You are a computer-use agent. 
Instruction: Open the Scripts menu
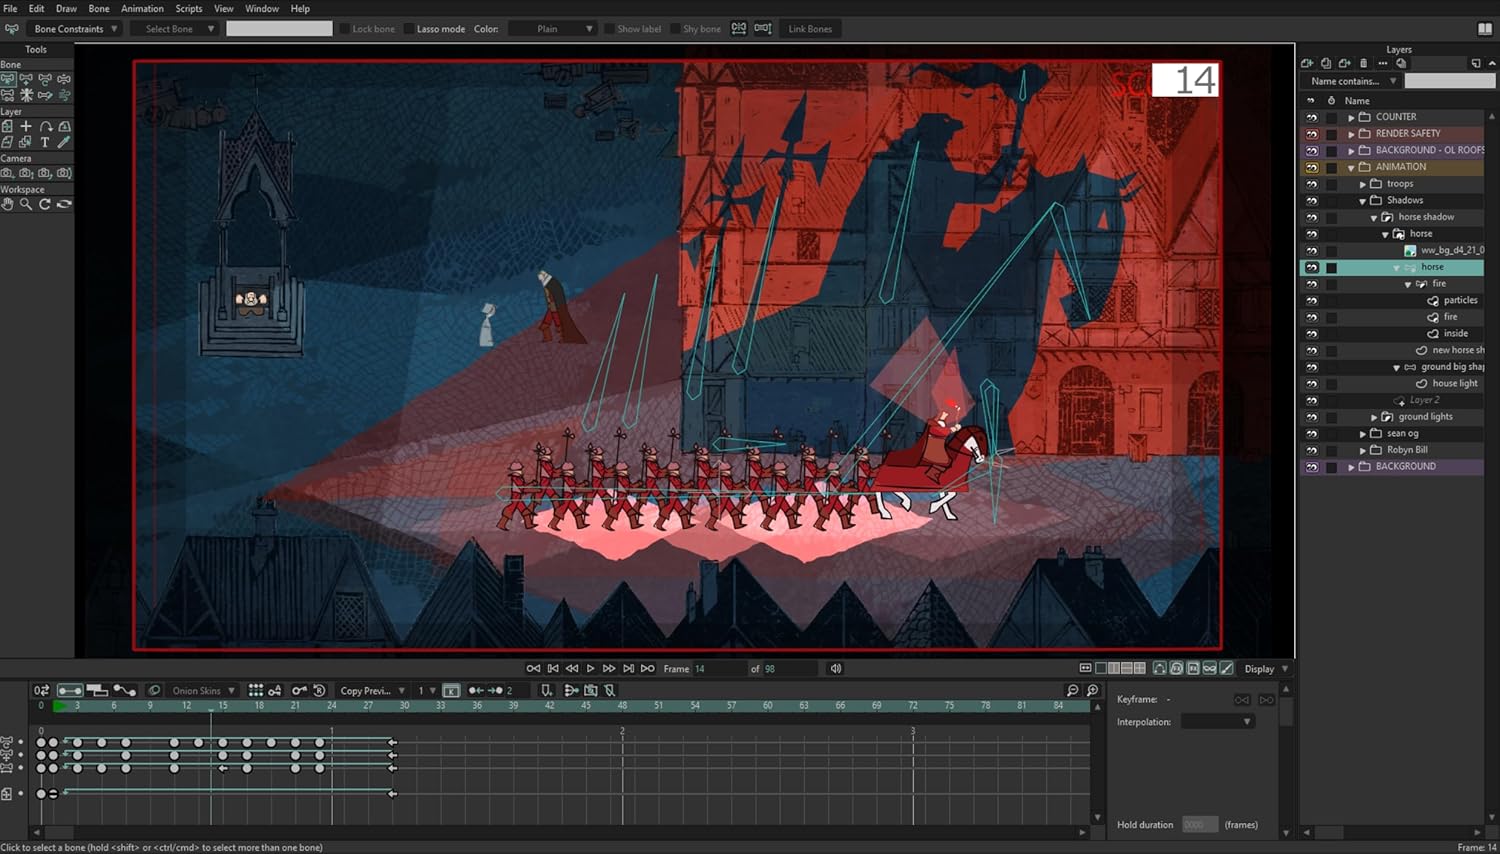pyautogui.click(x=189, y=8)
